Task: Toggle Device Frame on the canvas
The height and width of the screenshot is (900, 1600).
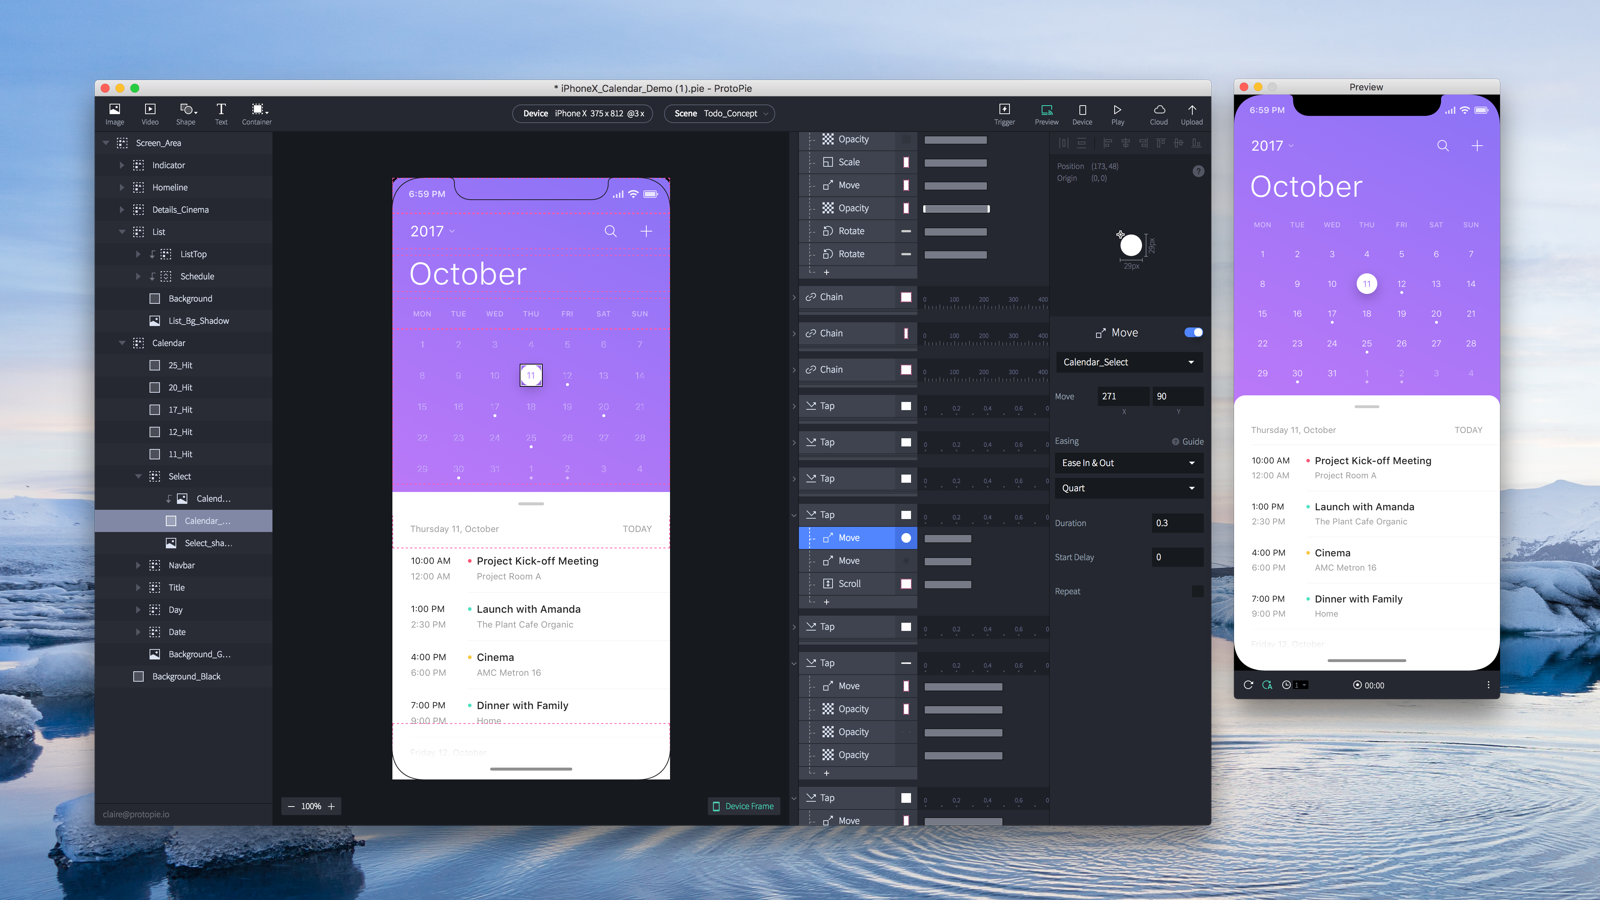Action: click(743, 806)
